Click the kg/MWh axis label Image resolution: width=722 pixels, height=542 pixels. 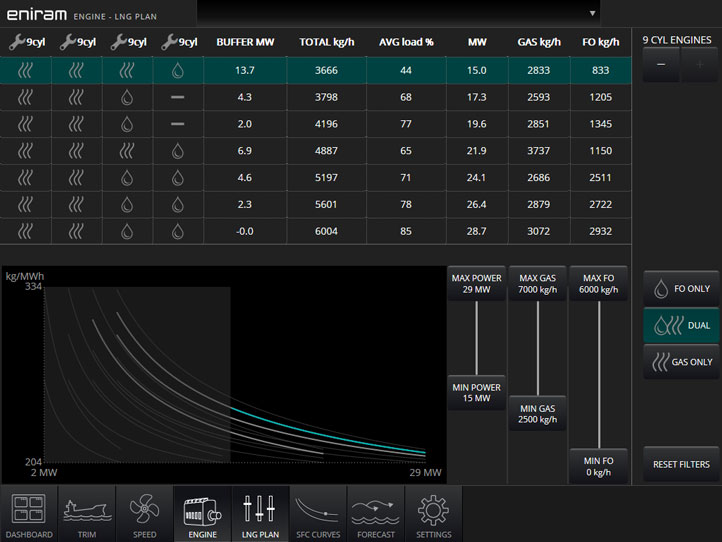click(x=25, y=276)
